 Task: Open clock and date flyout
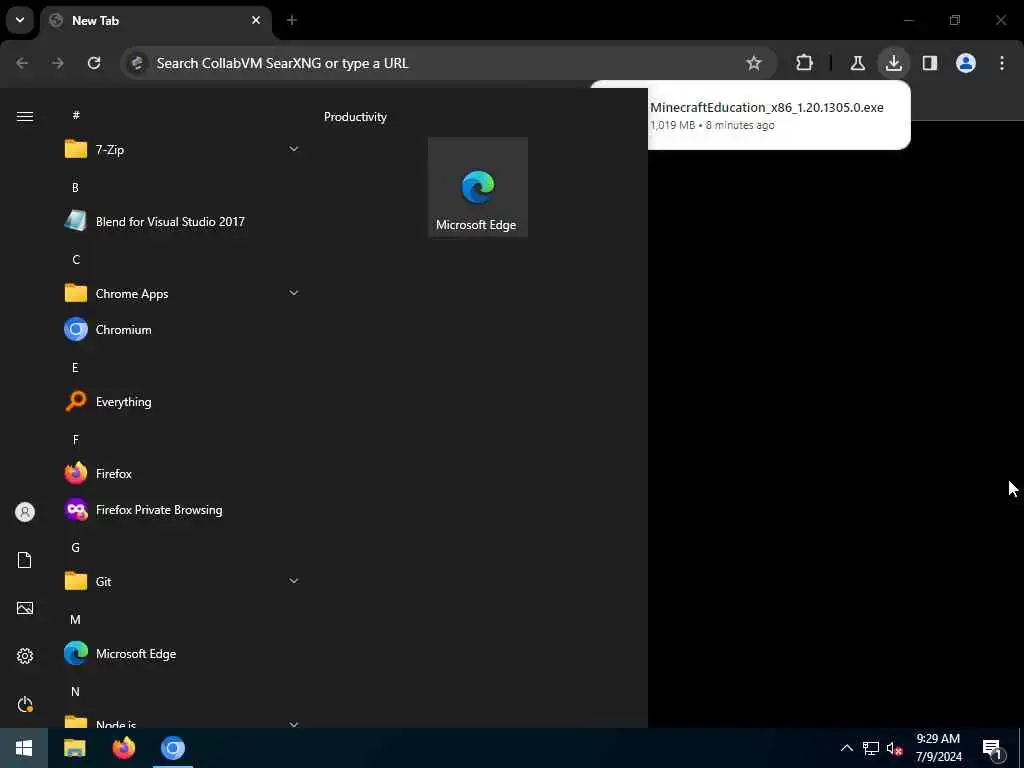[x=938, y=748]
